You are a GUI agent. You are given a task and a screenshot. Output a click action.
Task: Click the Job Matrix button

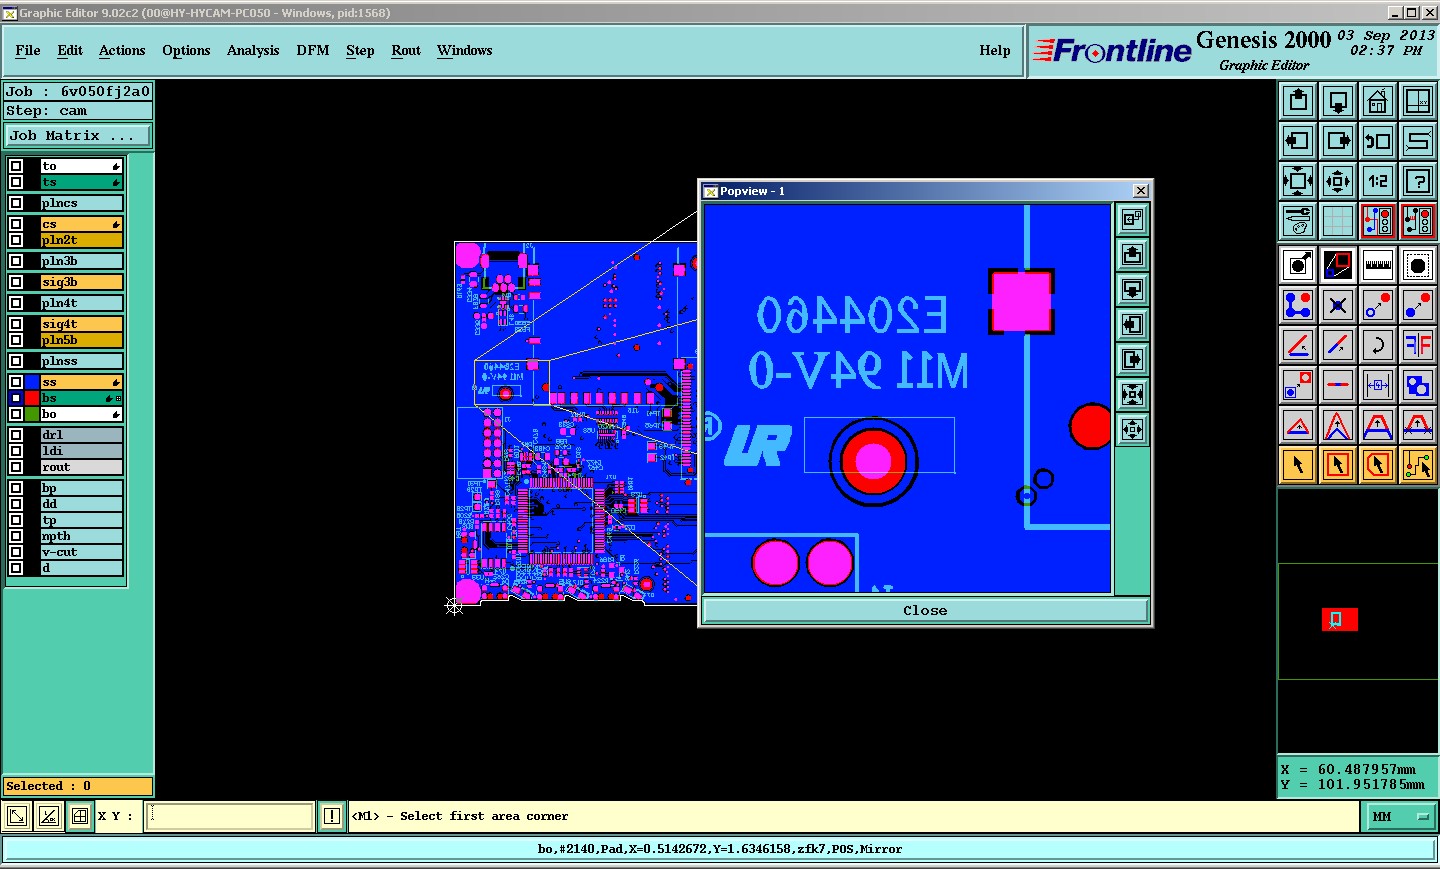pyautogui.click(x=79, y=136)
